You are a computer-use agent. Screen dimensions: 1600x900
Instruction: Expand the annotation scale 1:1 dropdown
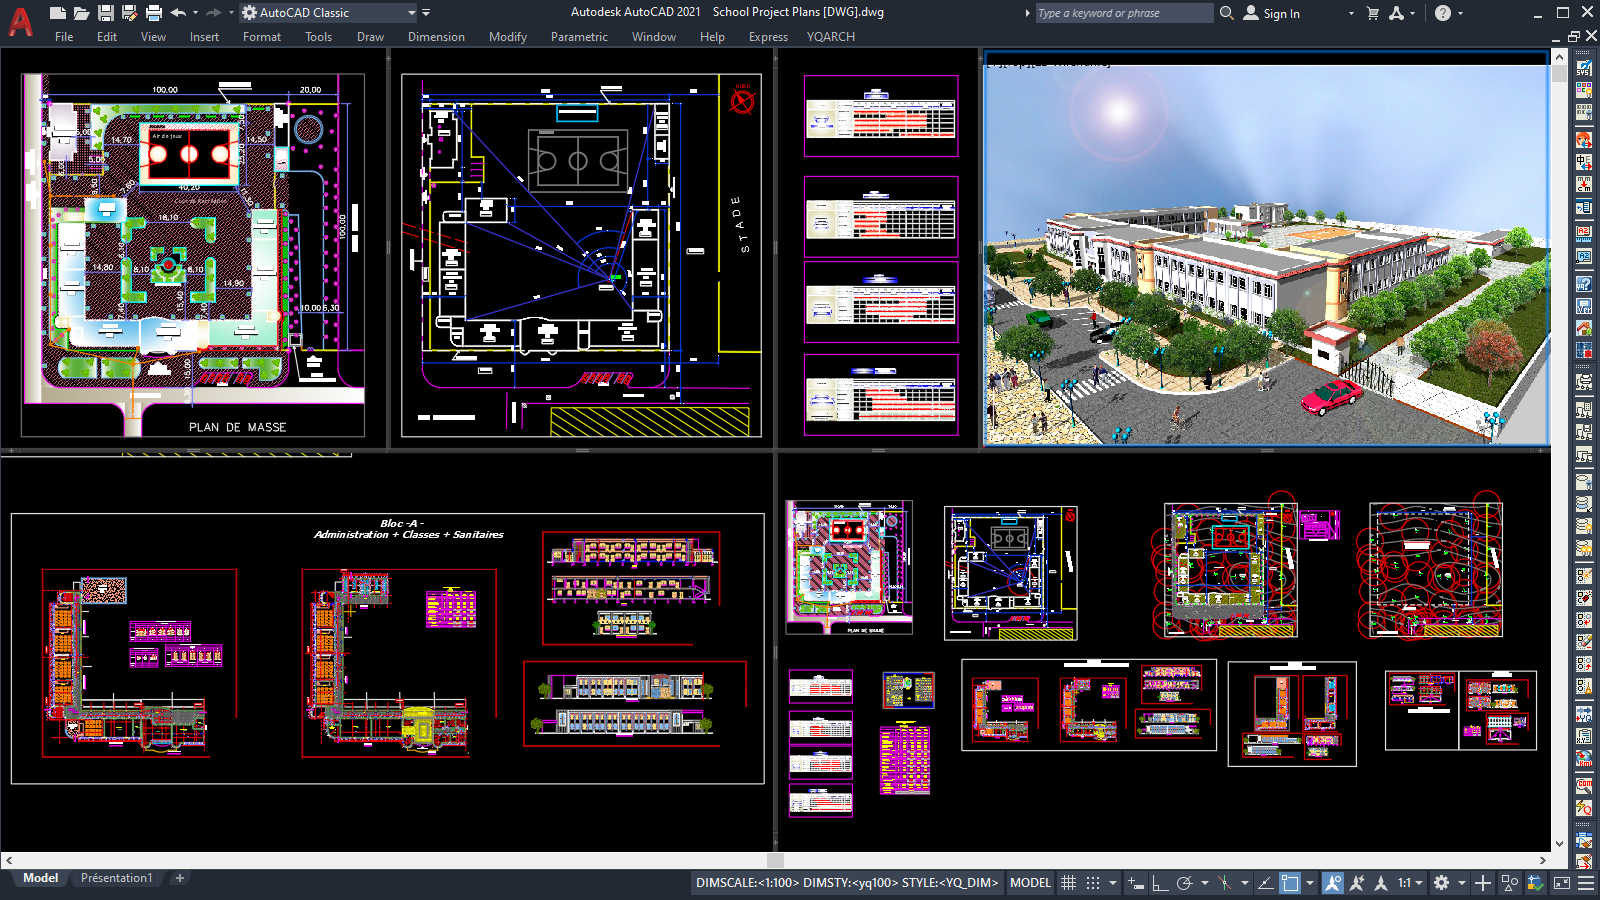[1420, 883]
